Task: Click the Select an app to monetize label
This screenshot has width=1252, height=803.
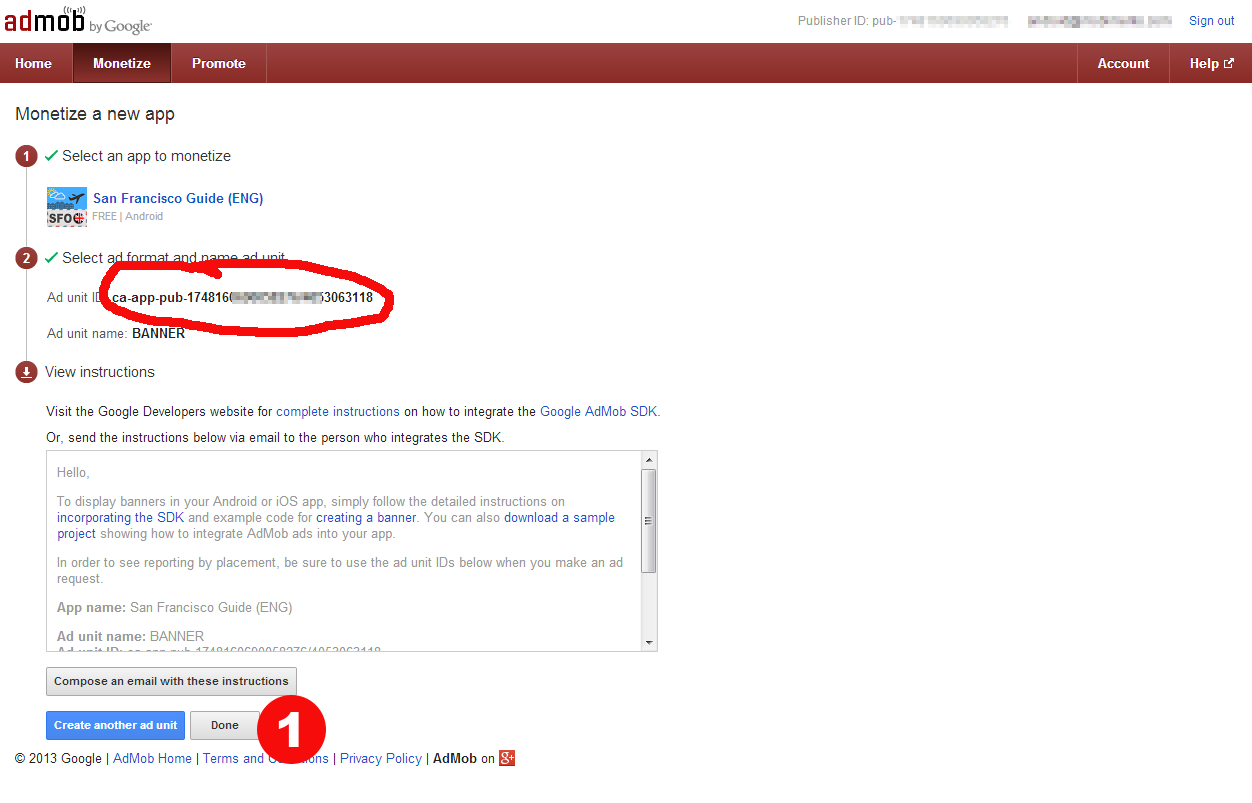Action: (146, 156)
